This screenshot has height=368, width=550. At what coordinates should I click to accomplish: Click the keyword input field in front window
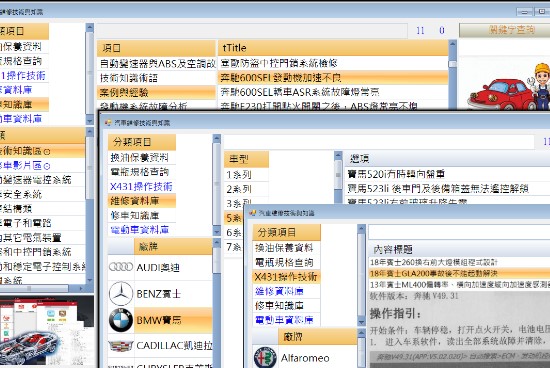click(459, 232)
